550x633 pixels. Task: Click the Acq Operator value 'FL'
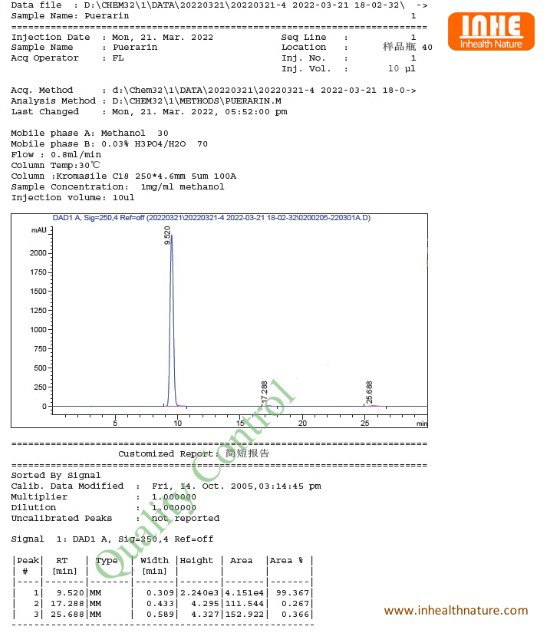(118, 58)
